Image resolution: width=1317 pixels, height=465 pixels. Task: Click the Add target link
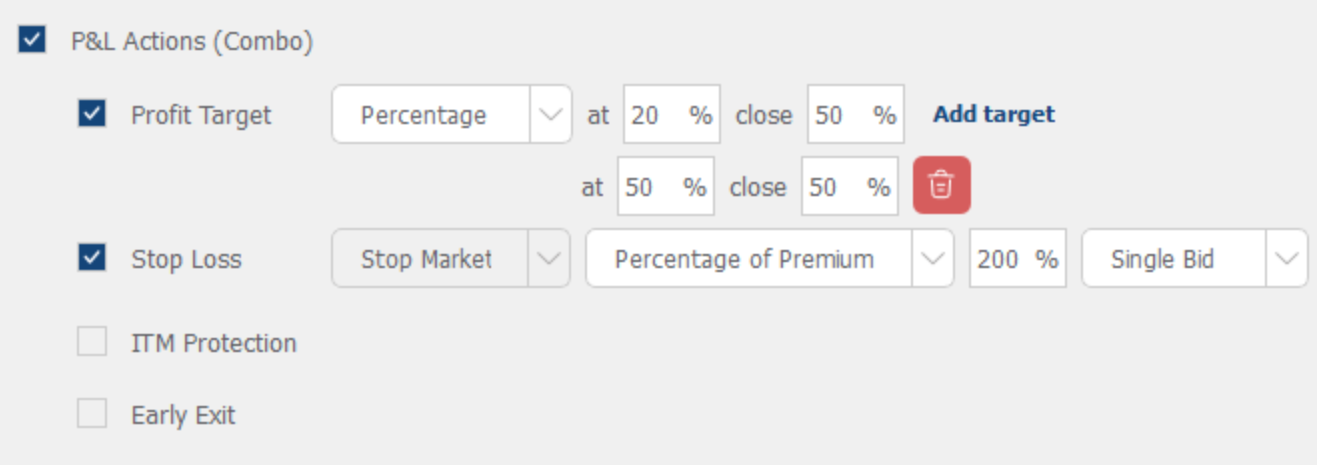click(x=994, y=114)
